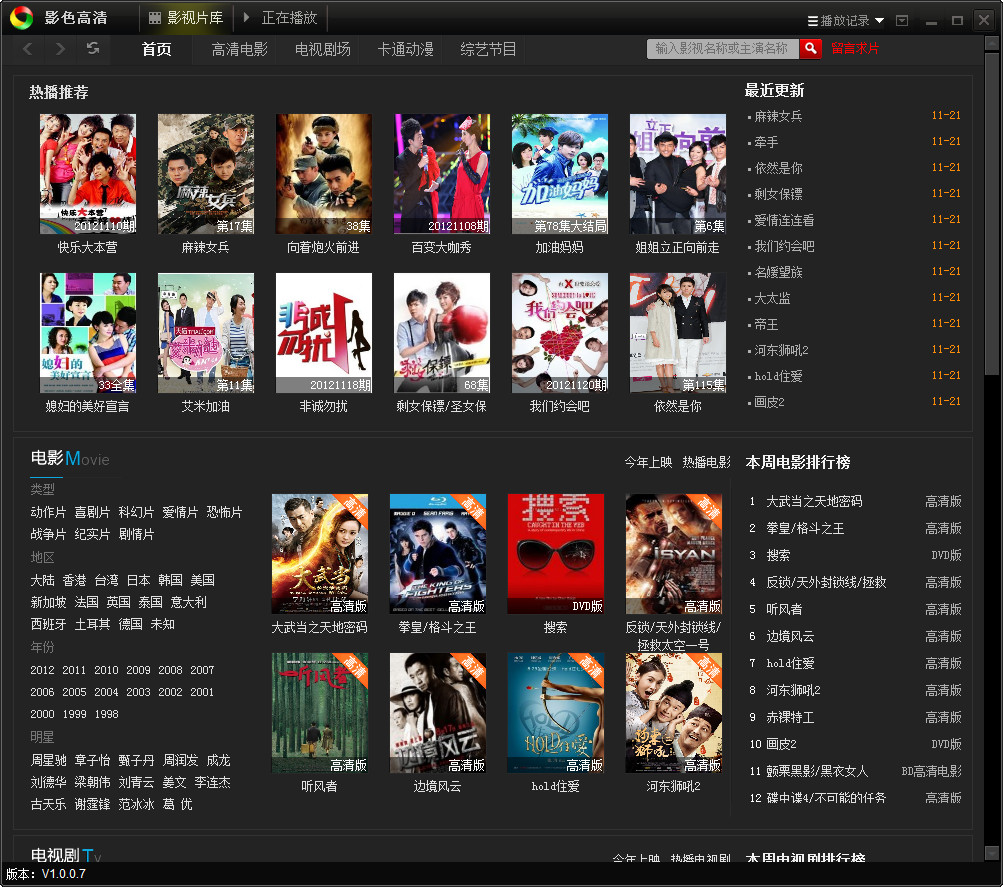1003x887 pixels.
Task: Click the 影色高清 app logo icon
Action: point(21,18)
